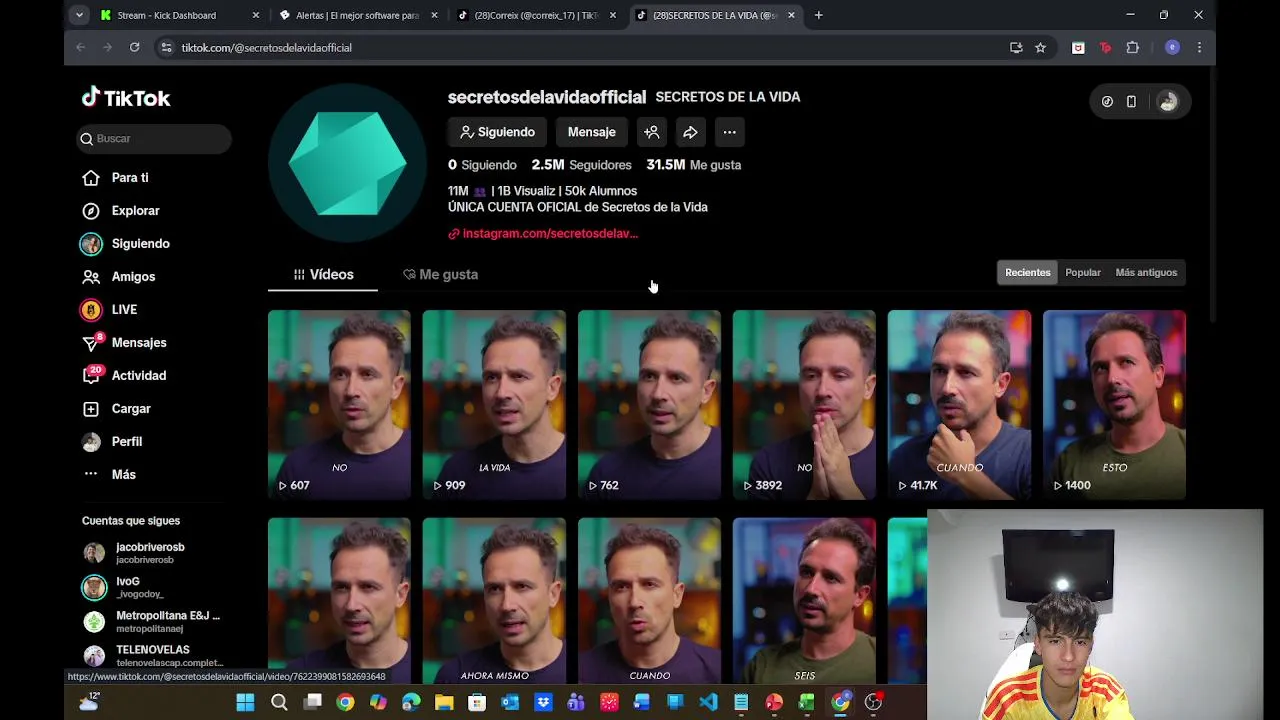Viewport: 1280px width, 720px height.
Task: Select Más antiguos sorting
Action: click(1146, 272)
